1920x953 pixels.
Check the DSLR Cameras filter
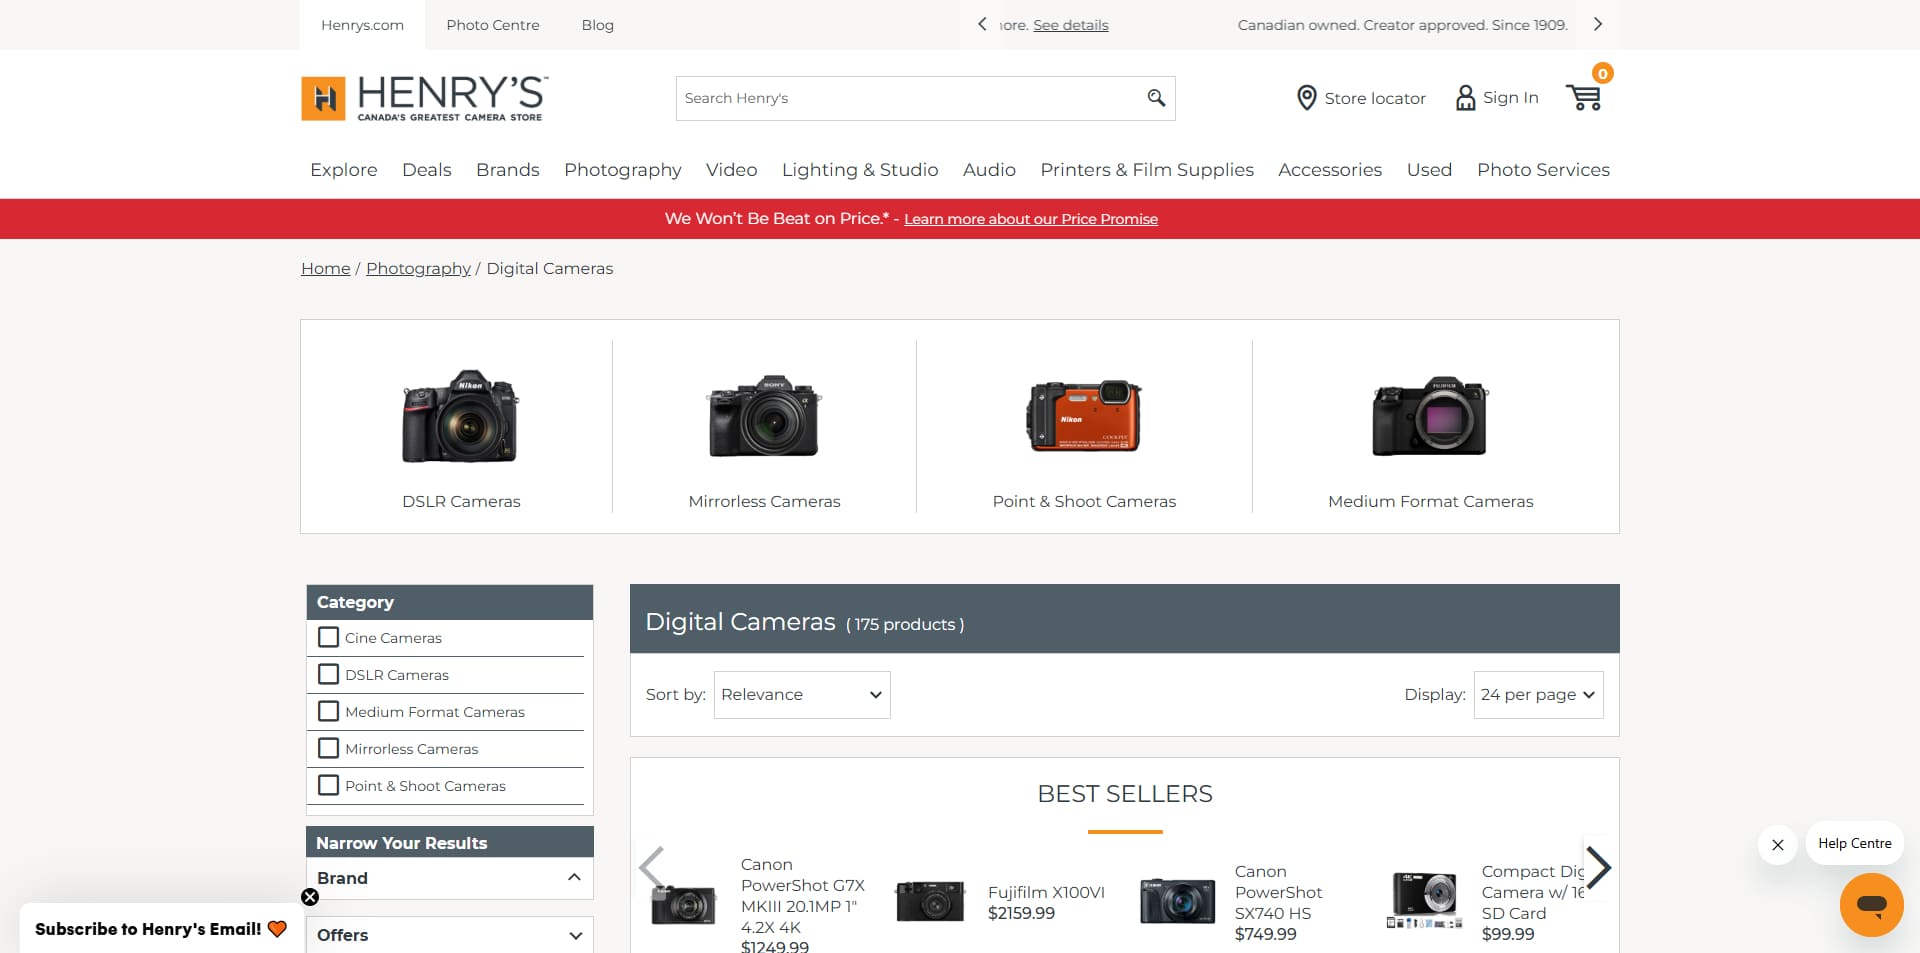(328, 674)
